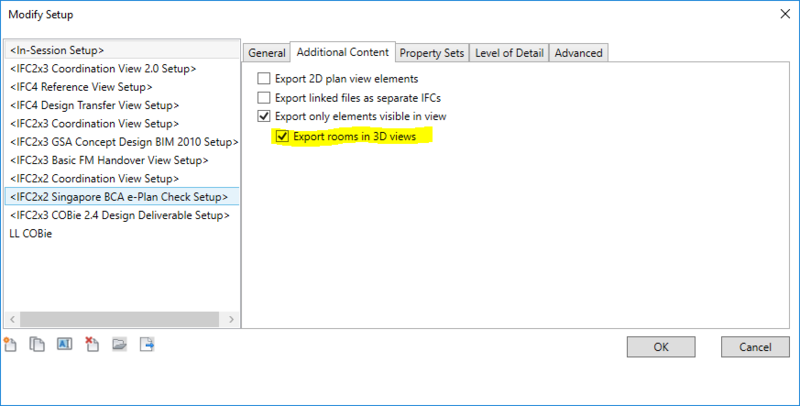Choose <IFC2x3 COBie 2.4 Design Deliverable Setup>
Viewport: 800px width, 406px height.
tap(122, 215)
